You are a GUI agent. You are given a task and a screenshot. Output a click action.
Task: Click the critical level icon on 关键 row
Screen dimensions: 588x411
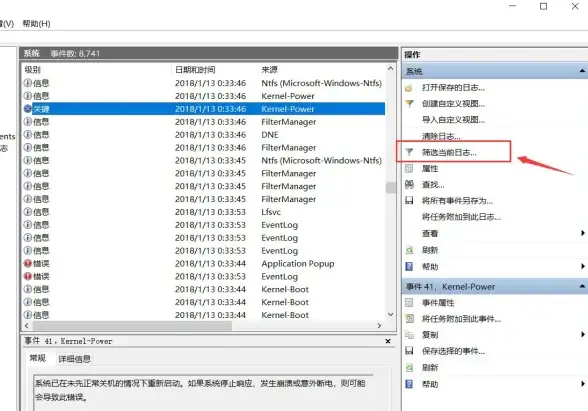click(x=27, y=109)
